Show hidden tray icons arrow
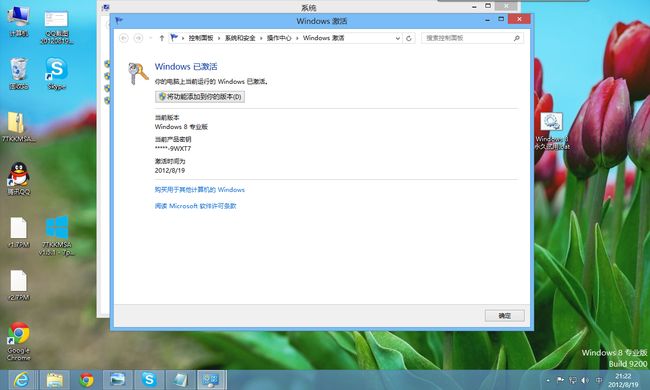Image resolution: width=650 pixels, height=390 pixels. pos(548,380)
